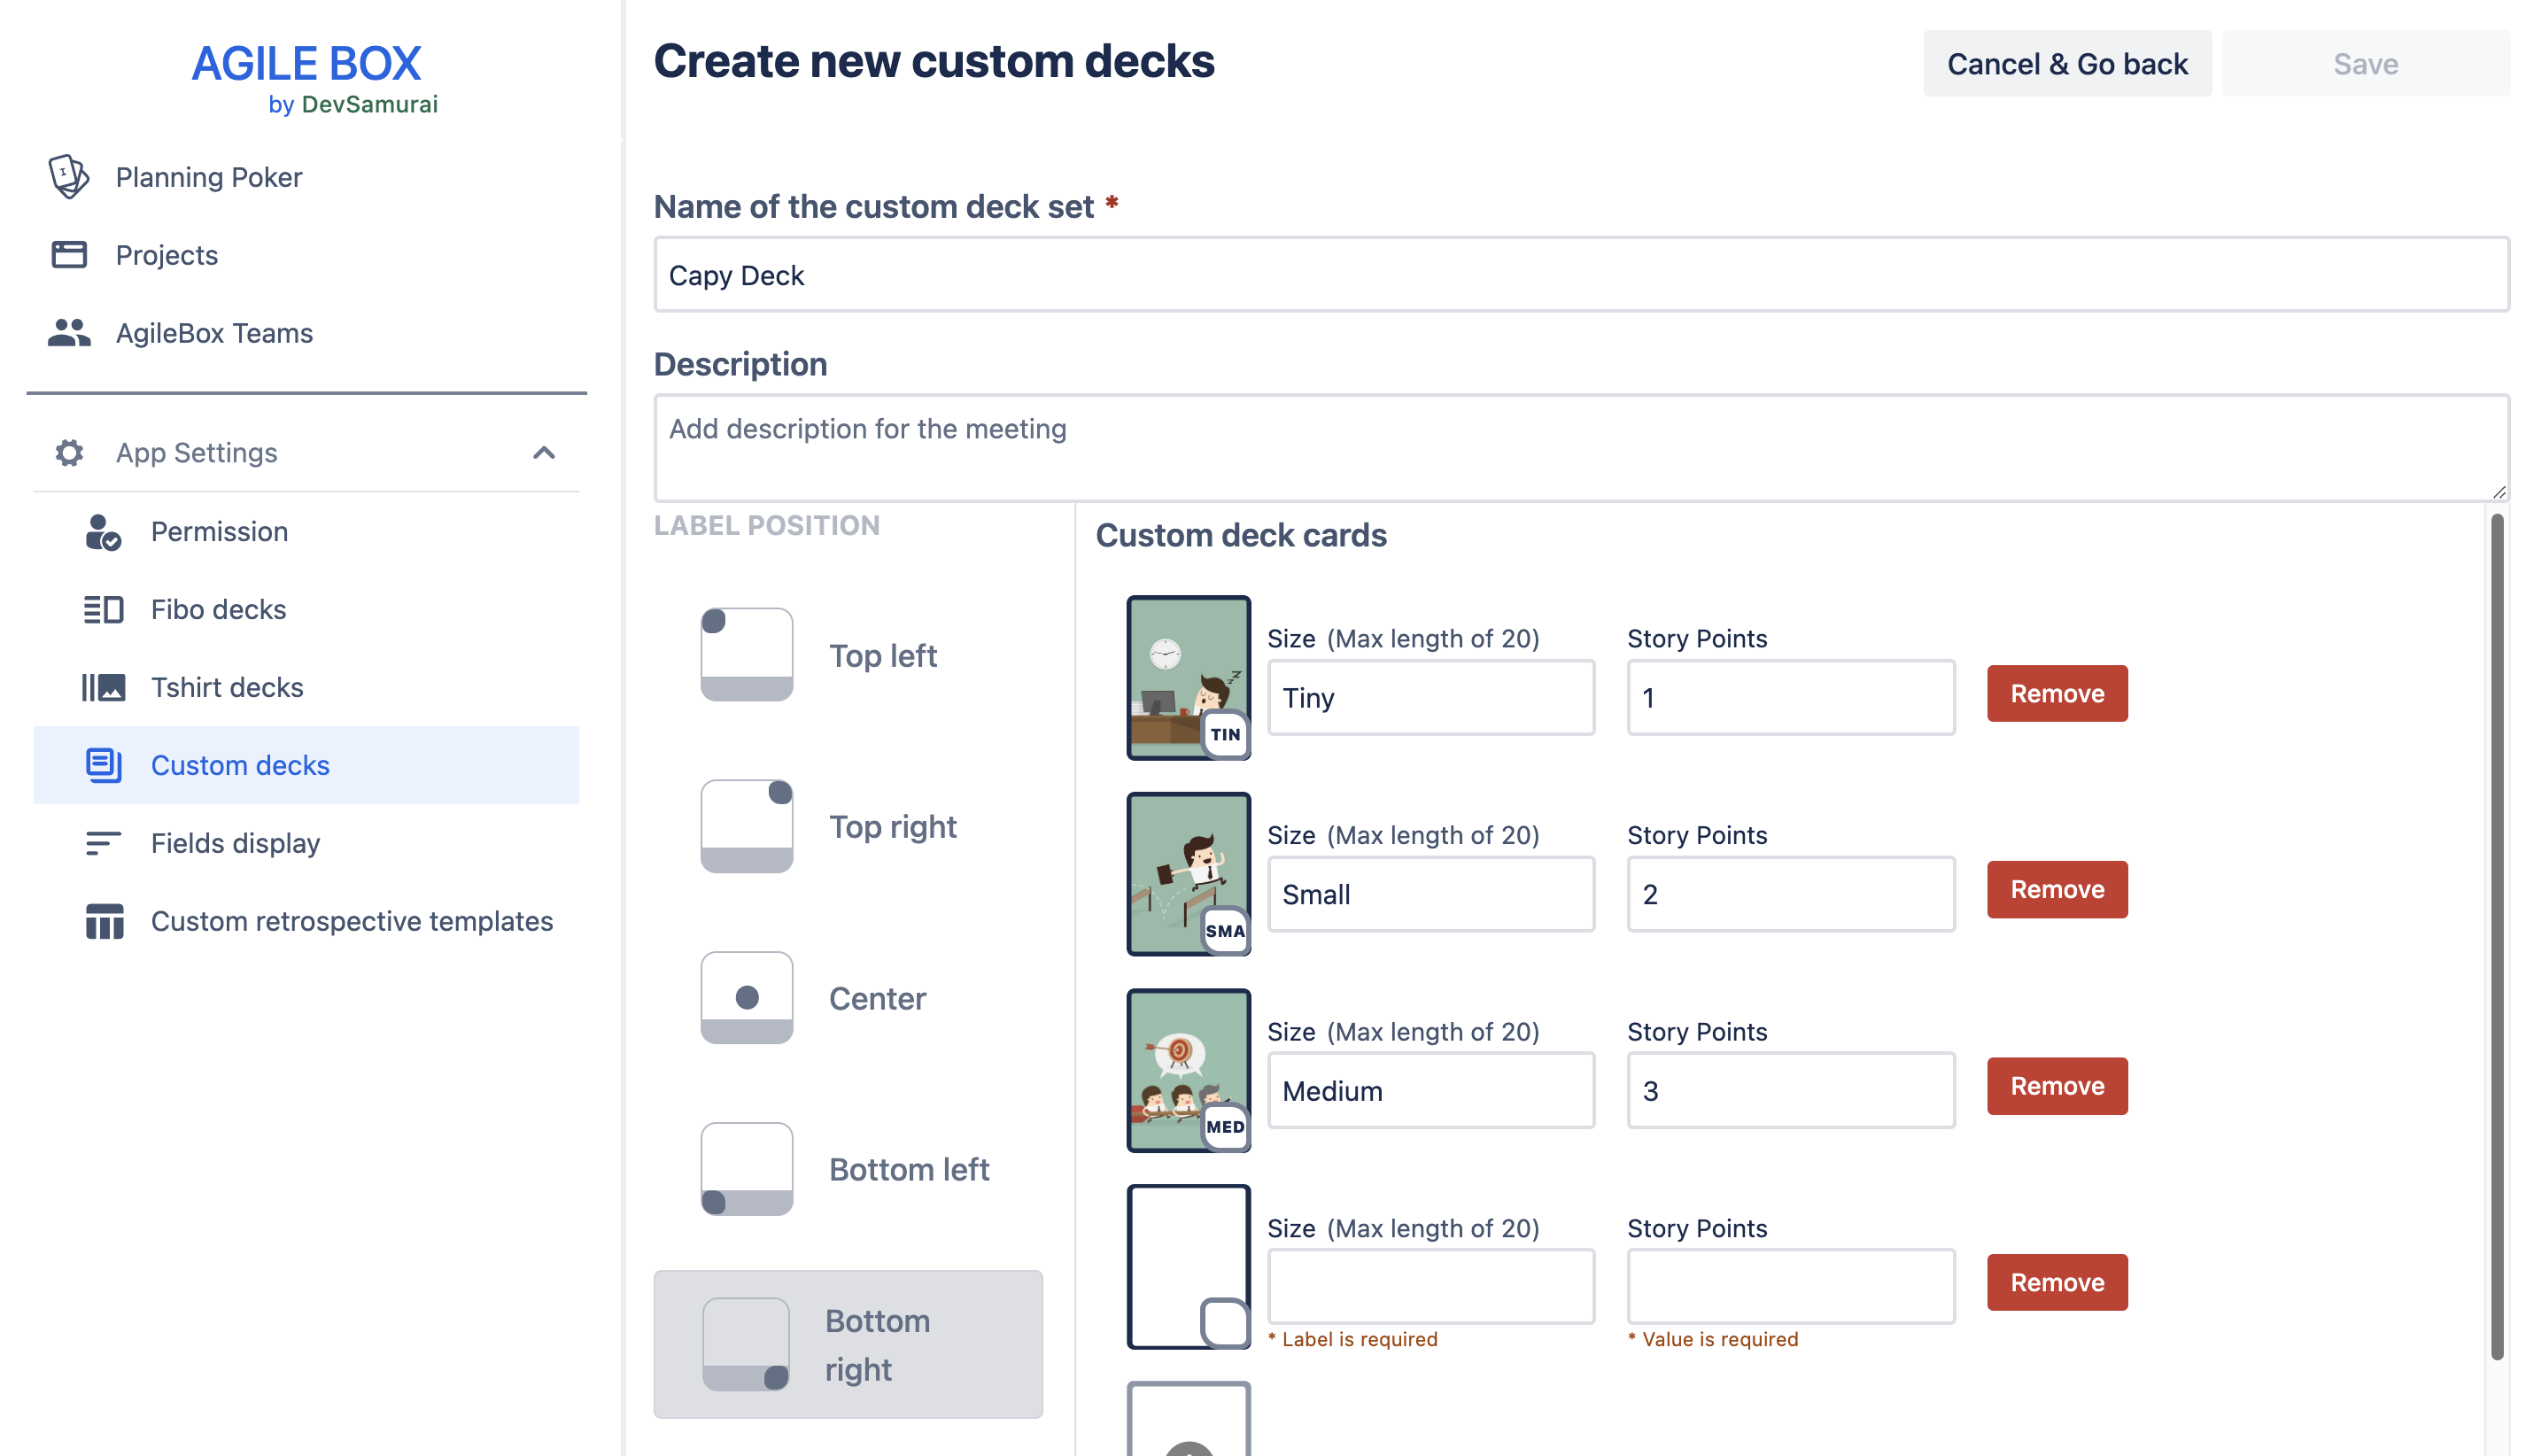Click the description resize handle

click(x=2499, y=491)
